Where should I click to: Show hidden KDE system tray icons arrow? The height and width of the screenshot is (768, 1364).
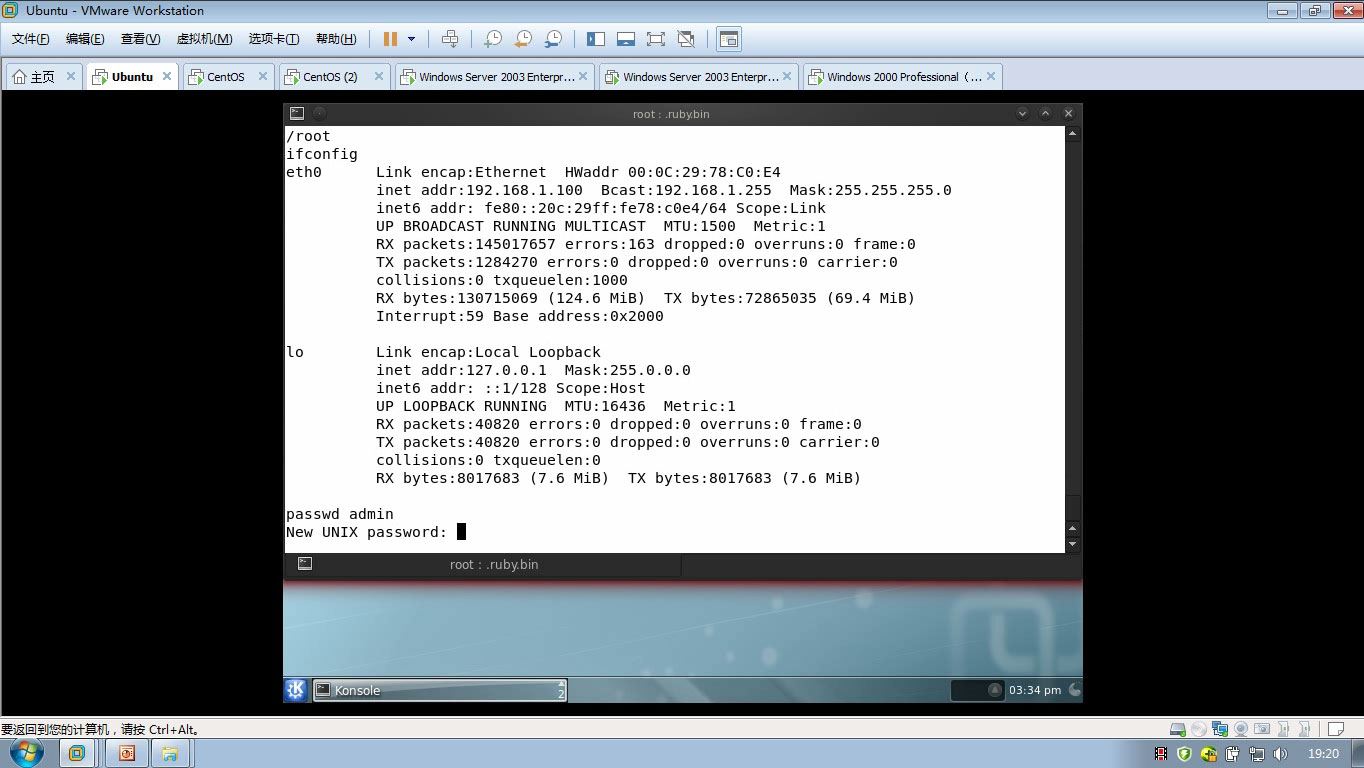(995, 690)
